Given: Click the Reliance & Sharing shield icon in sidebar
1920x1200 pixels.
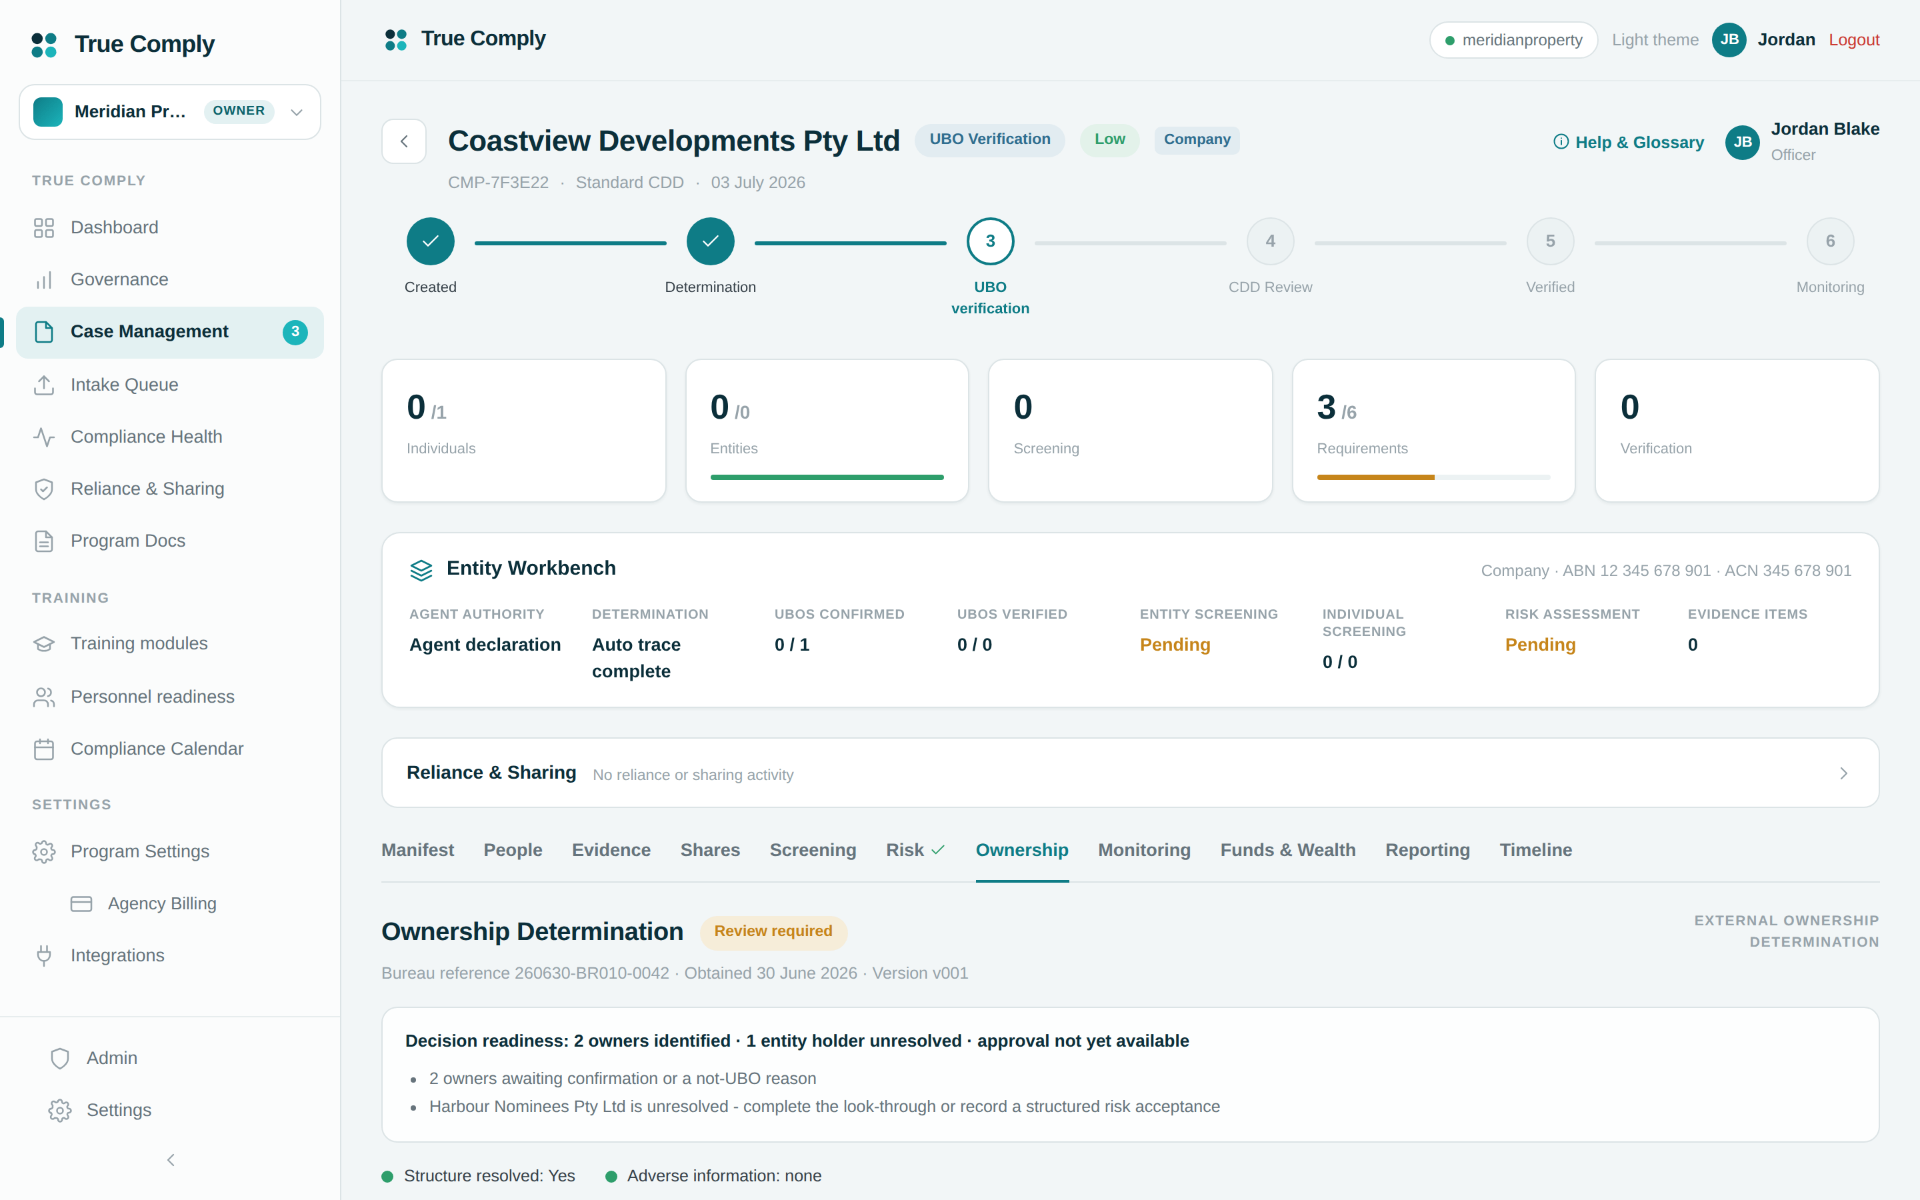Looking at the screenshot, I should click(44, 489).
